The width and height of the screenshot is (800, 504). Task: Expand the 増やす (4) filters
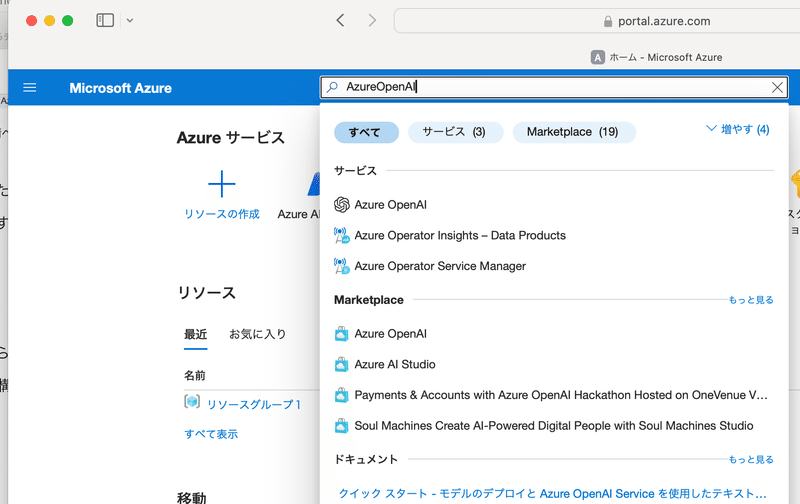pos(738,130)
